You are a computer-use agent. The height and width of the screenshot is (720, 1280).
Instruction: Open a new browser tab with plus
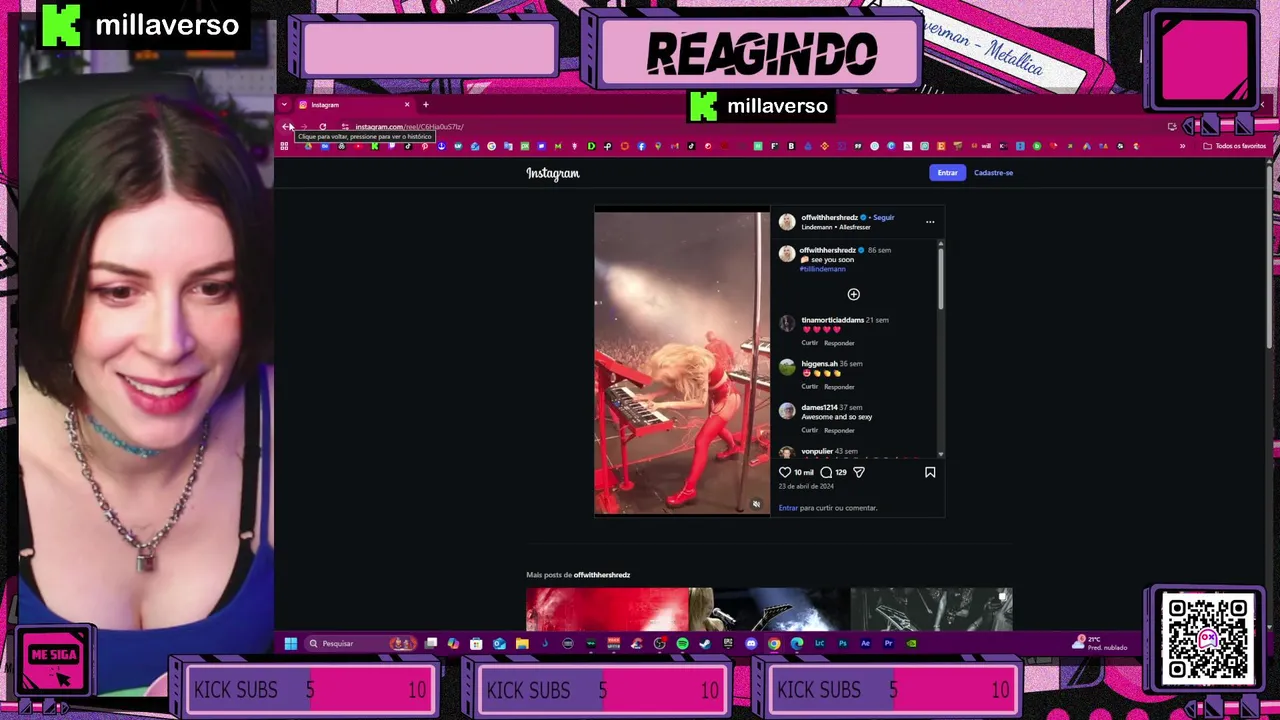pos(425,105)
